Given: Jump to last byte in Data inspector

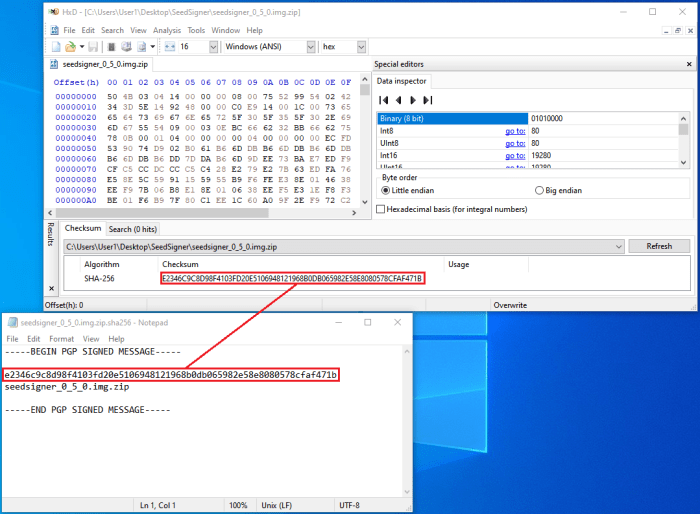Looking at the screenshot, I should coord(428,100).
